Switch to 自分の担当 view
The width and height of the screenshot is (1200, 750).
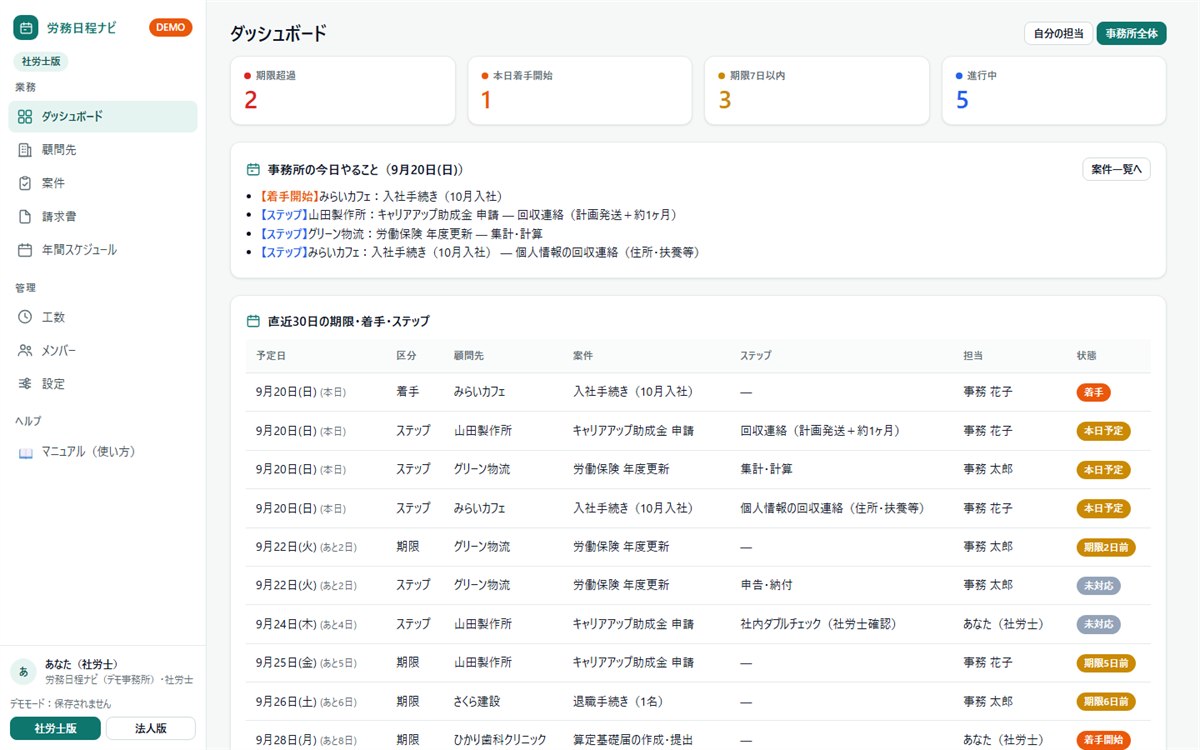1058,33
